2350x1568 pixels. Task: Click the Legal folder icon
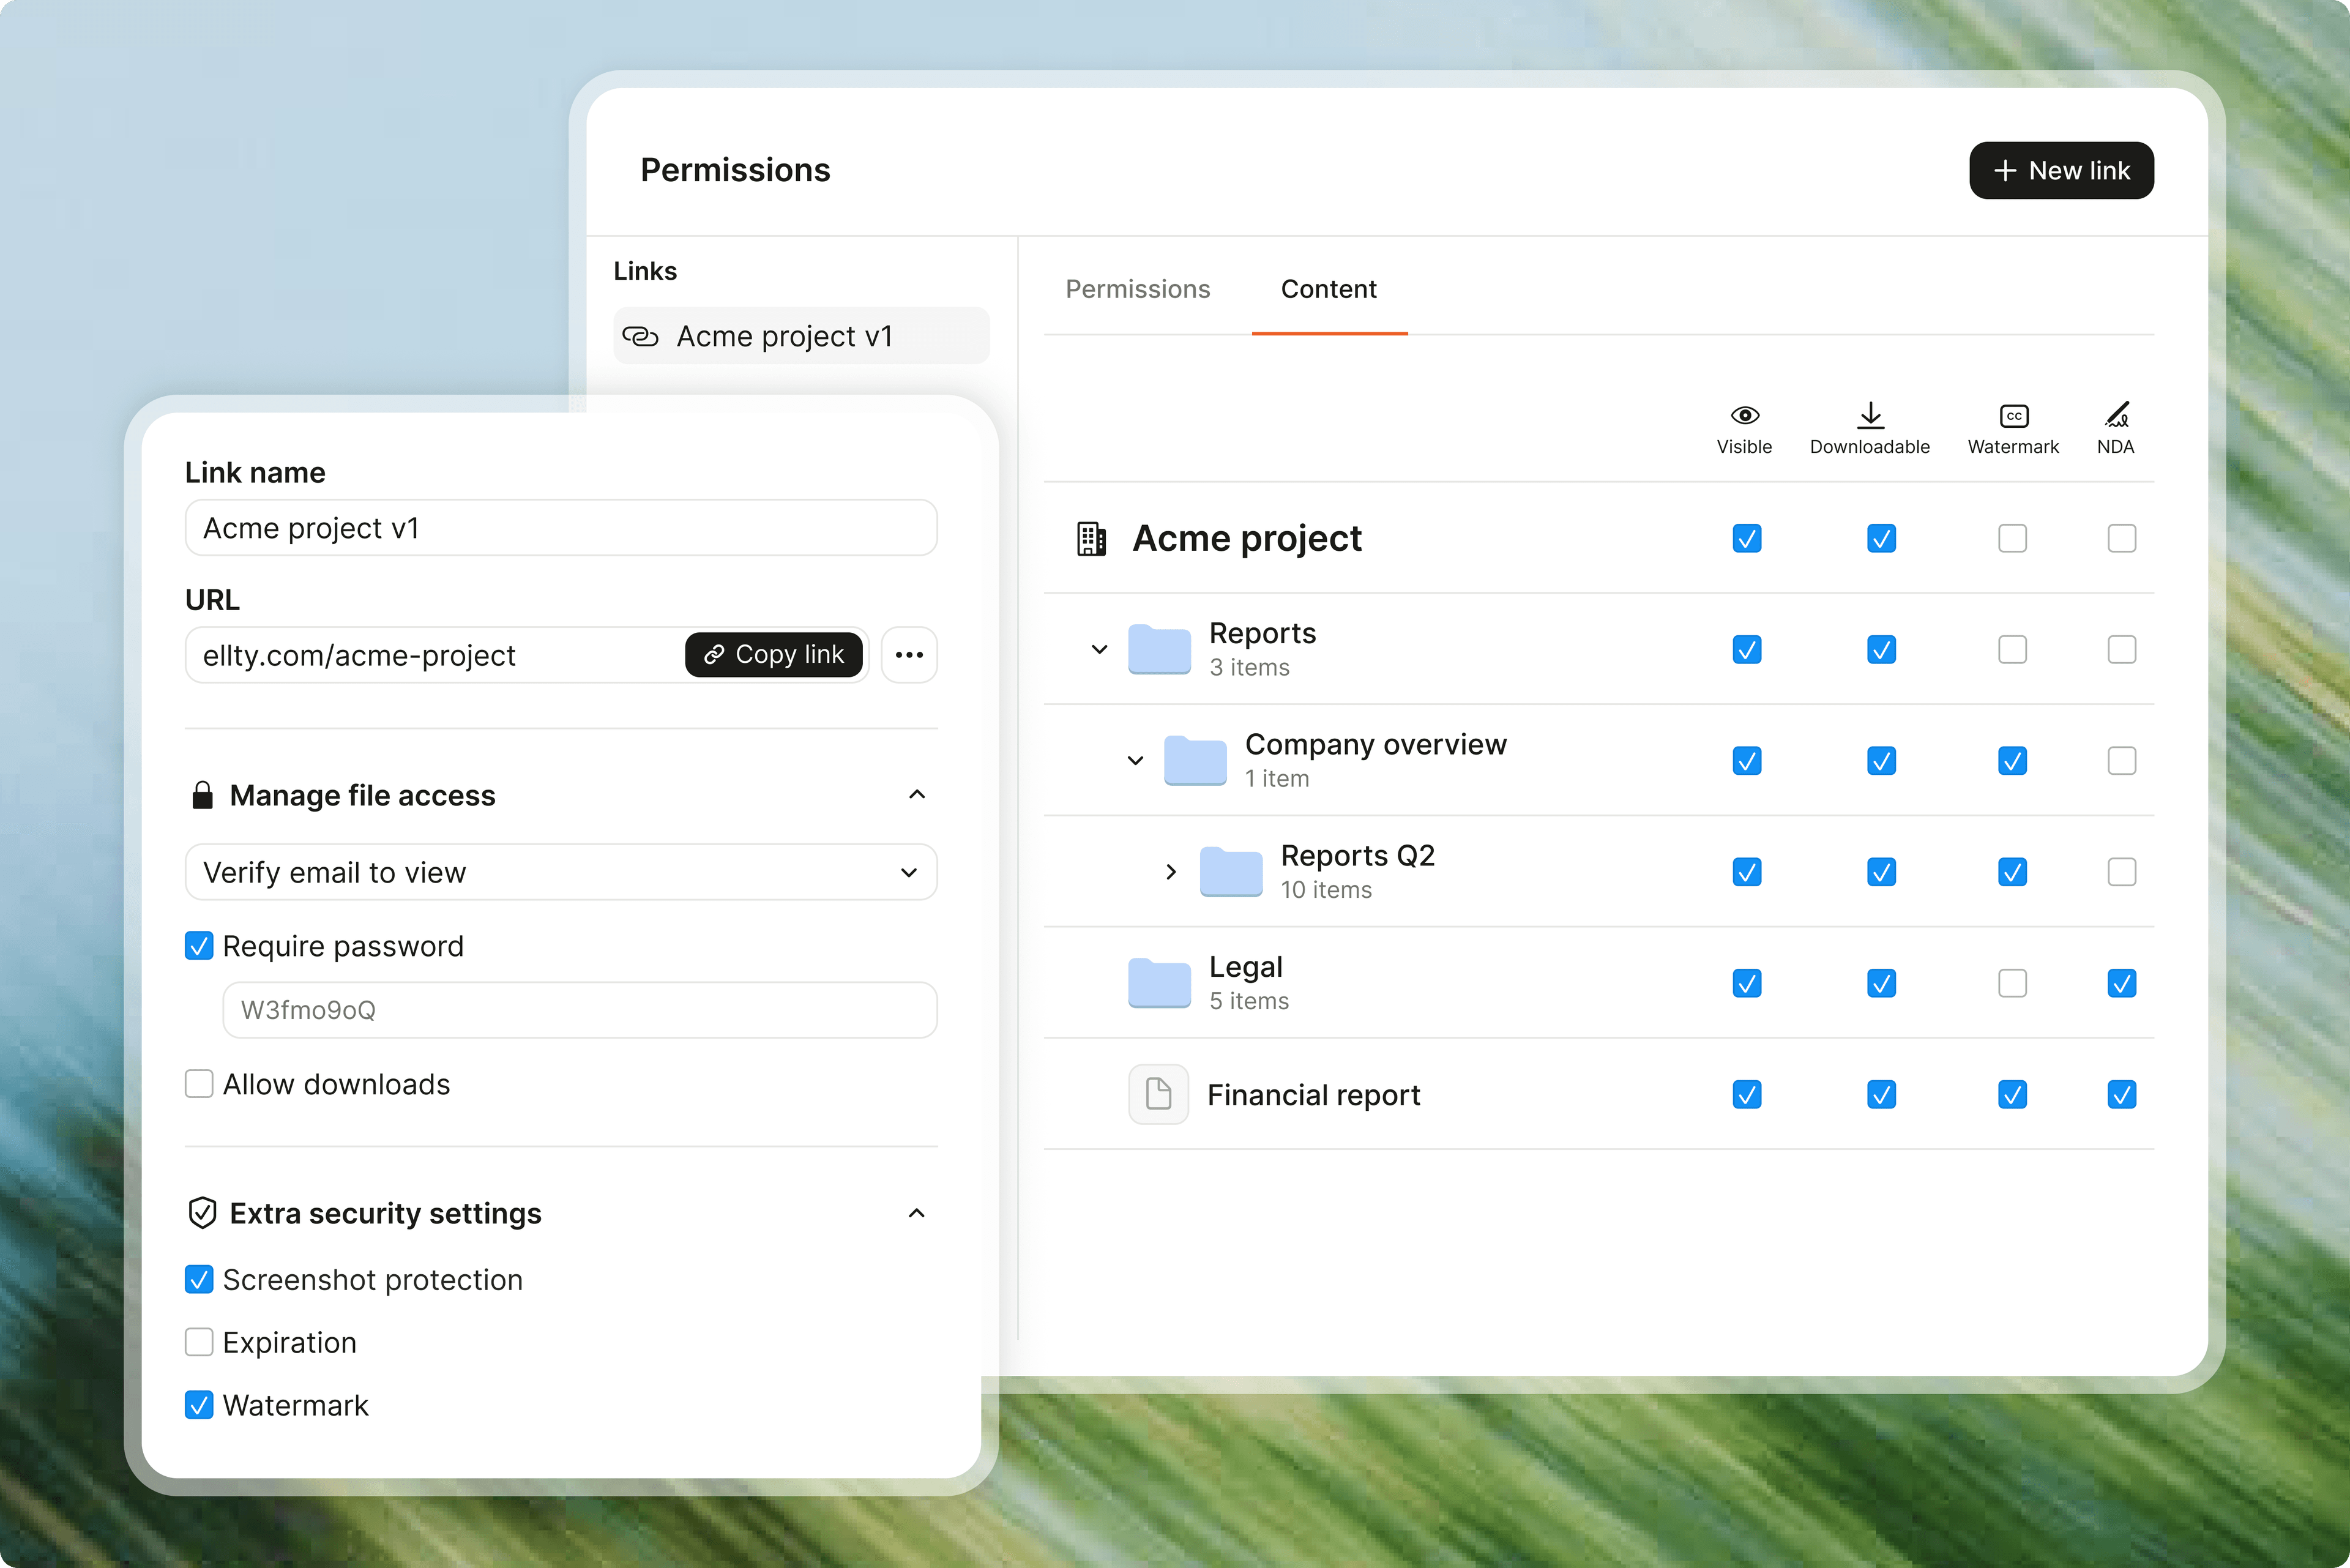(1159, 983)
